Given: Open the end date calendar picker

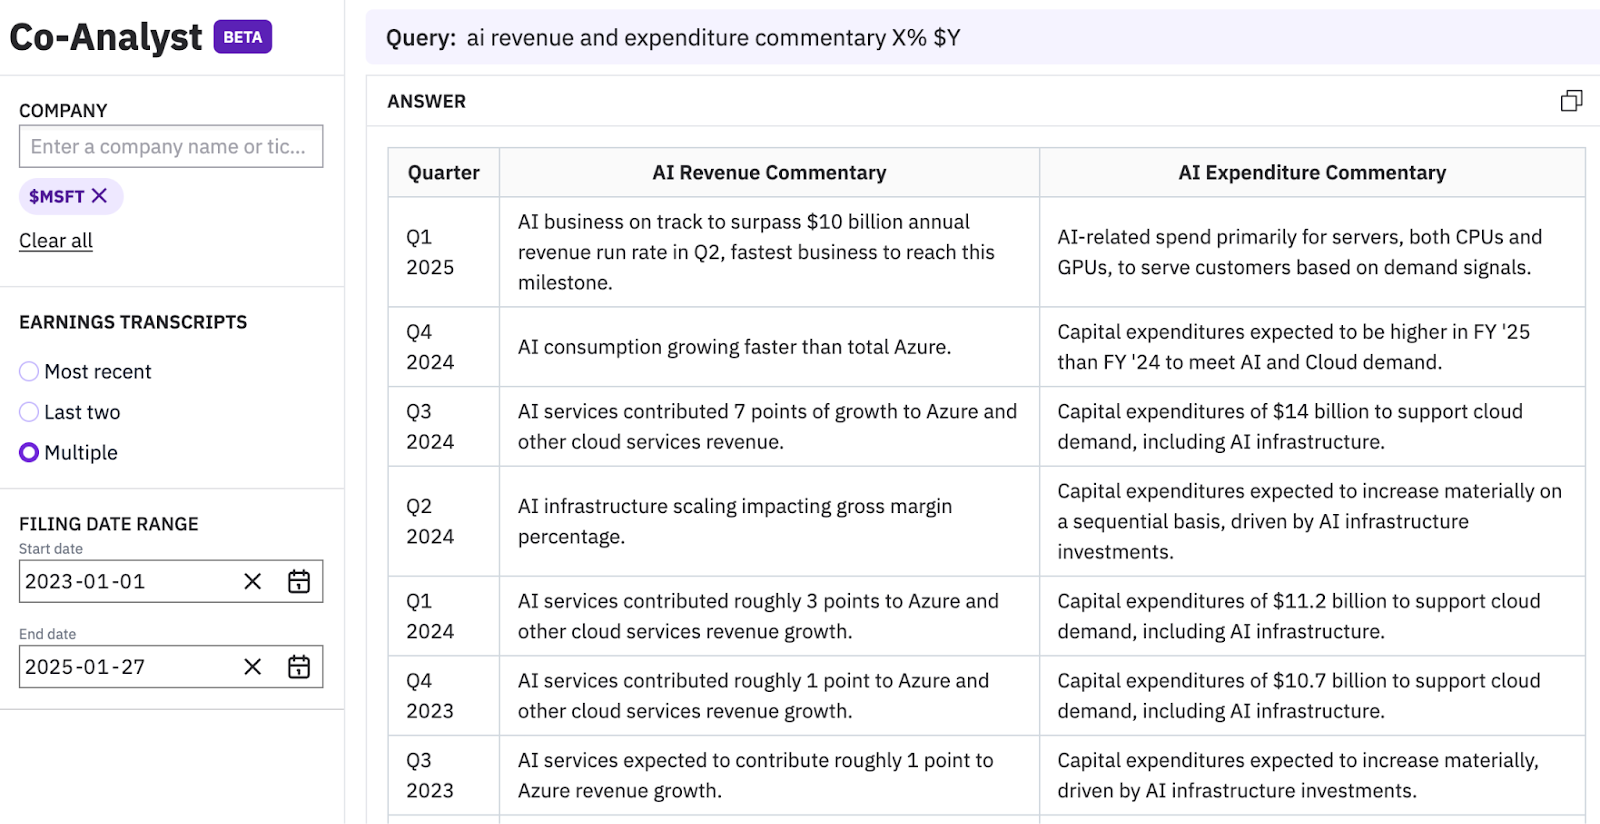Looking at the screenshot, I should click(299, 667).
